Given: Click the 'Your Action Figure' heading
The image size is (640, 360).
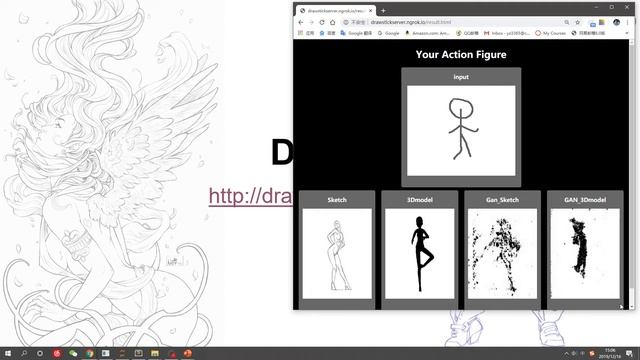Looking at the screenshot, I should pos(461,55).
